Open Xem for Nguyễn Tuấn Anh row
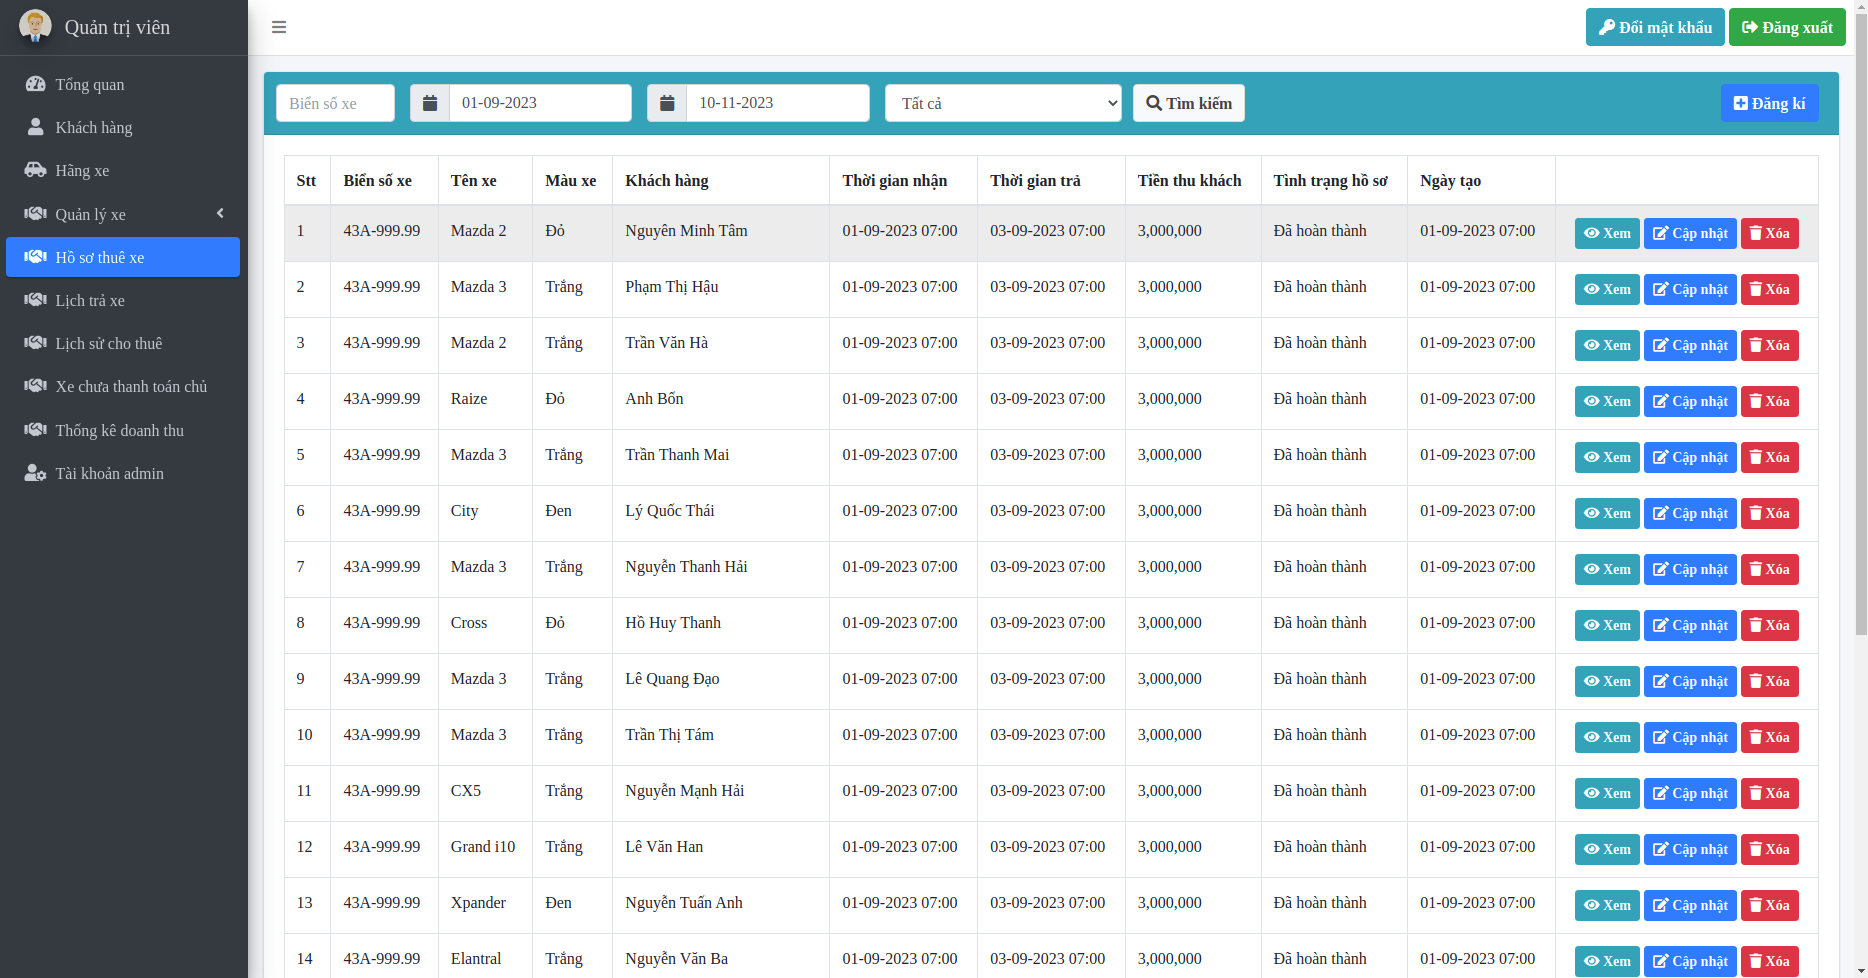 (x=1606, y=905)
